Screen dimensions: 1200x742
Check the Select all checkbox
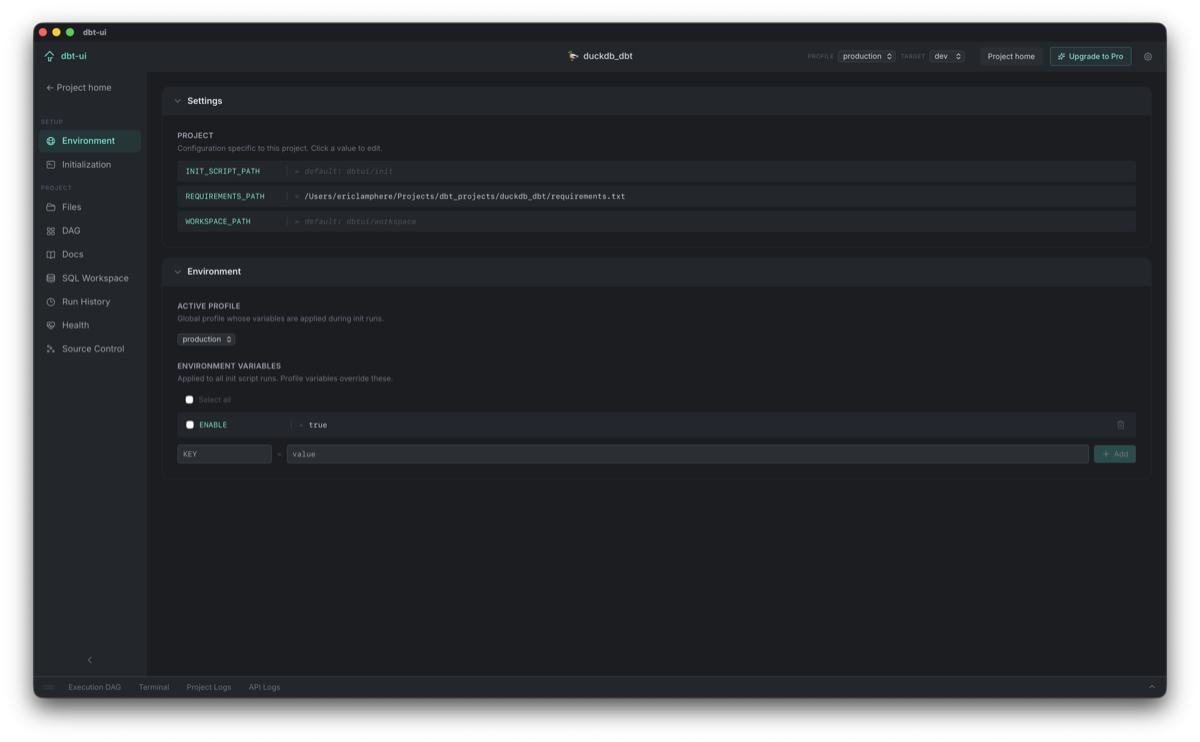click(189, 400)
